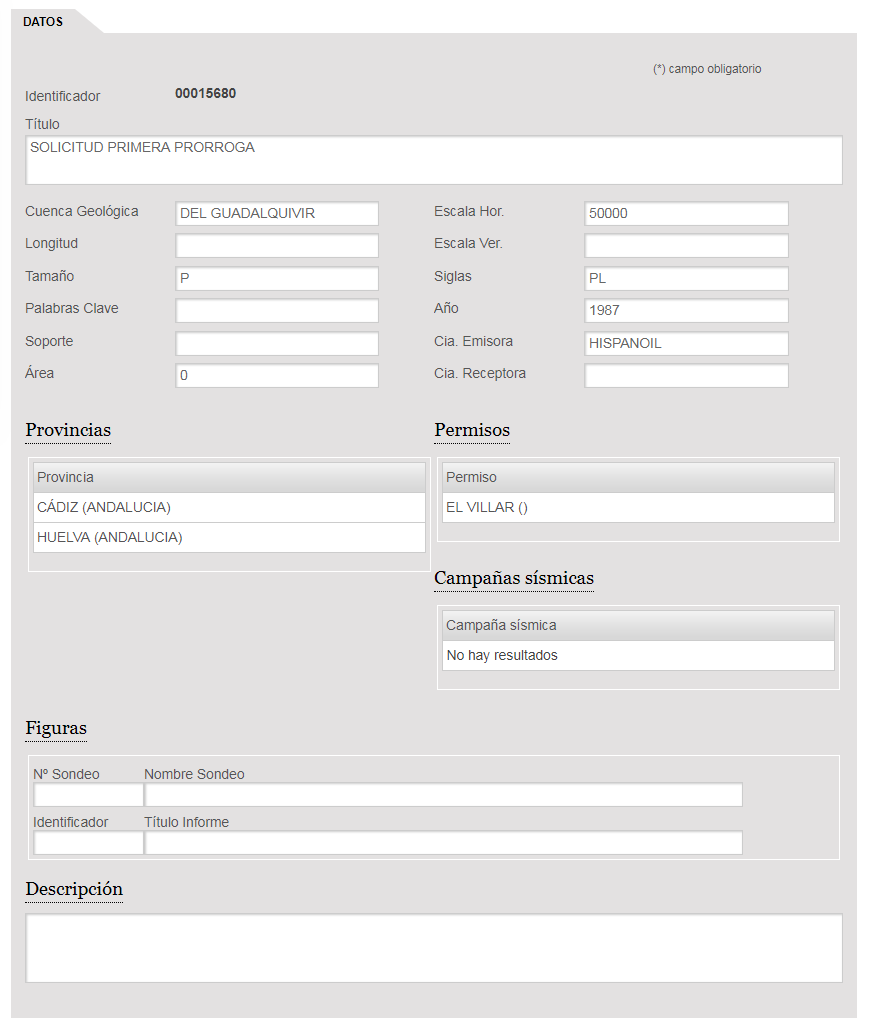Edit the Siglas field showing PL
869x1029 pixels.
pos(686,279)
